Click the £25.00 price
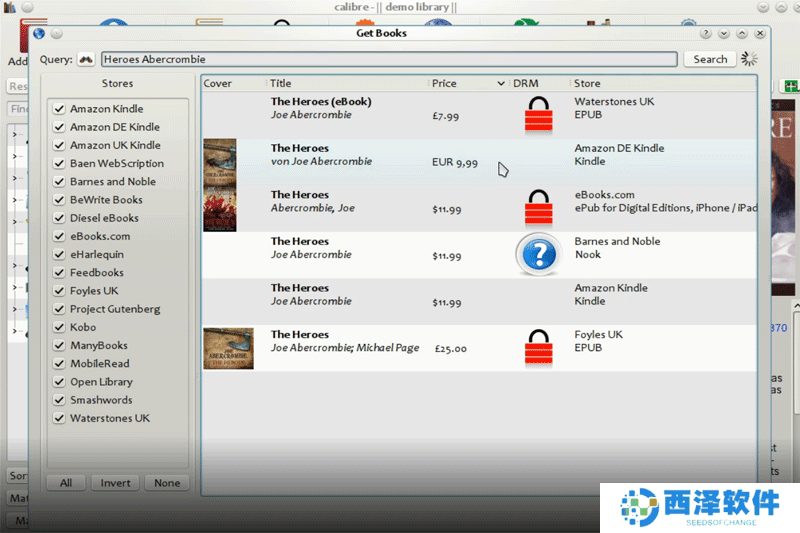The image size is (800, 533). click(x=451, y=349)
